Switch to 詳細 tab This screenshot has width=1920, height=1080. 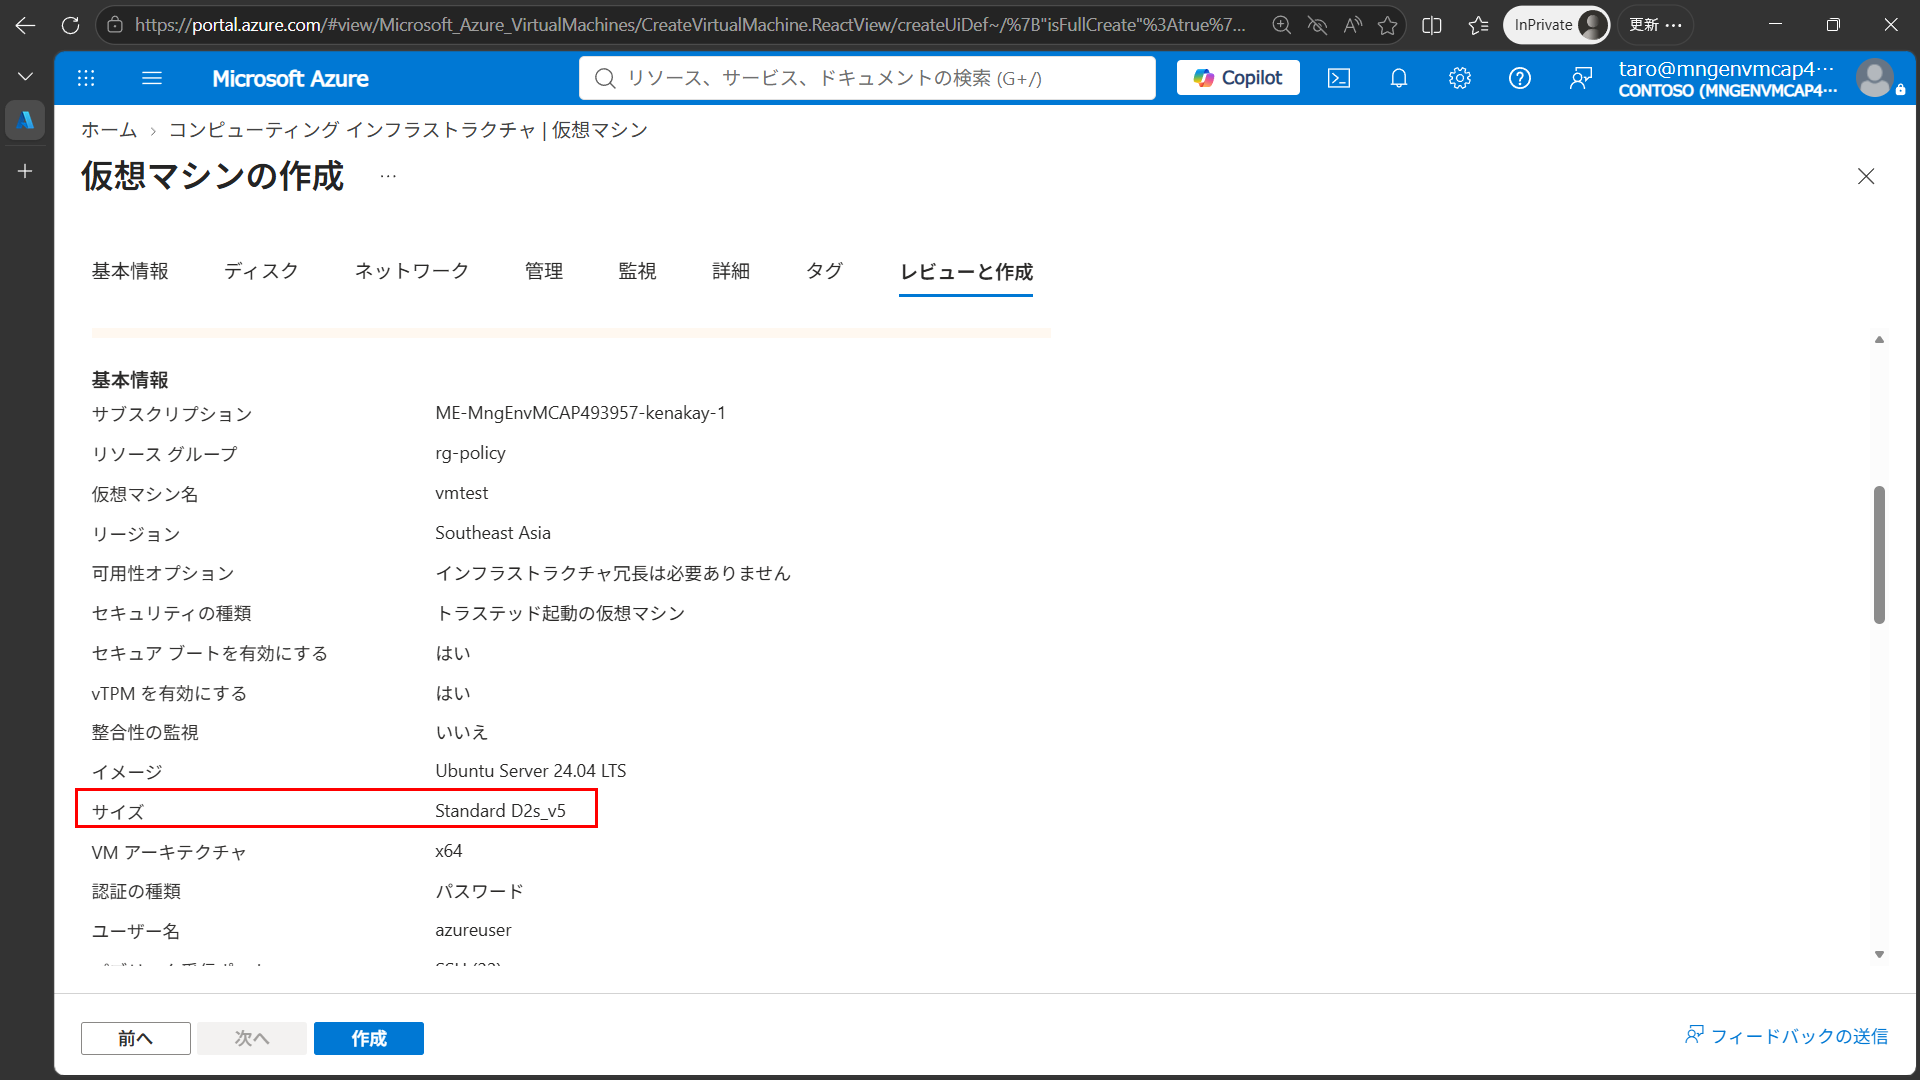click(731, 271)
